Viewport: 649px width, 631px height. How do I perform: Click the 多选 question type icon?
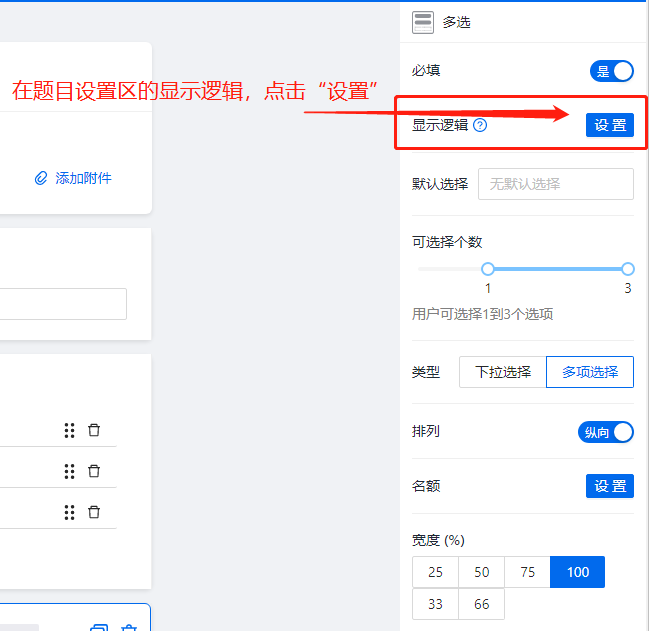(423, 22)
